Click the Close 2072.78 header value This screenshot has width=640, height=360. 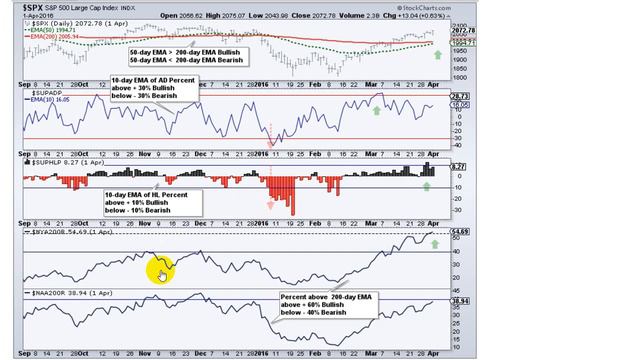(313, 16)
